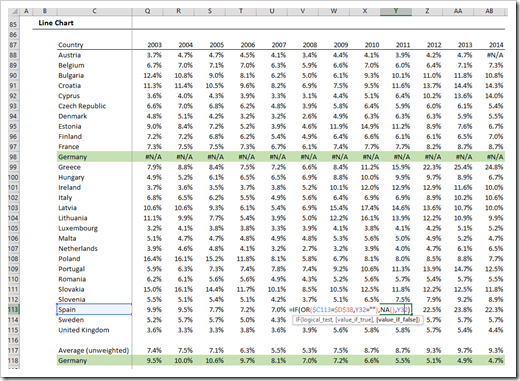Image resolution: width=520 pixels, height=381 pixels.
Task: Click the select-all corner triangle
Action: [13, 12]
